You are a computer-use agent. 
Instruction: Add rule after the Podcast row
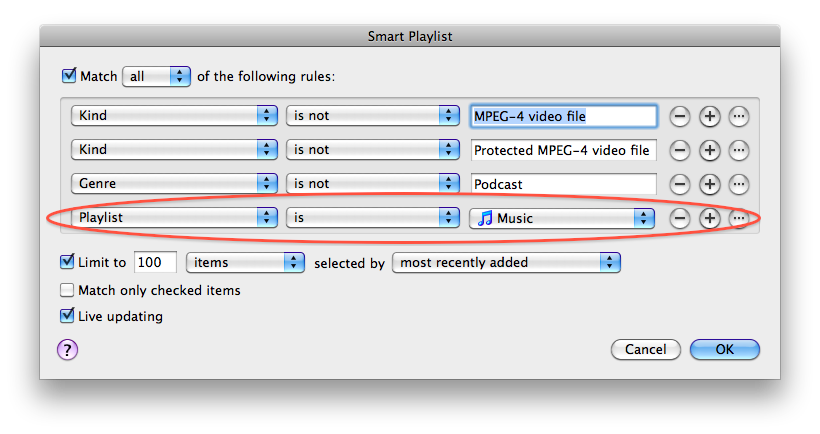click(x=710, y=184)
